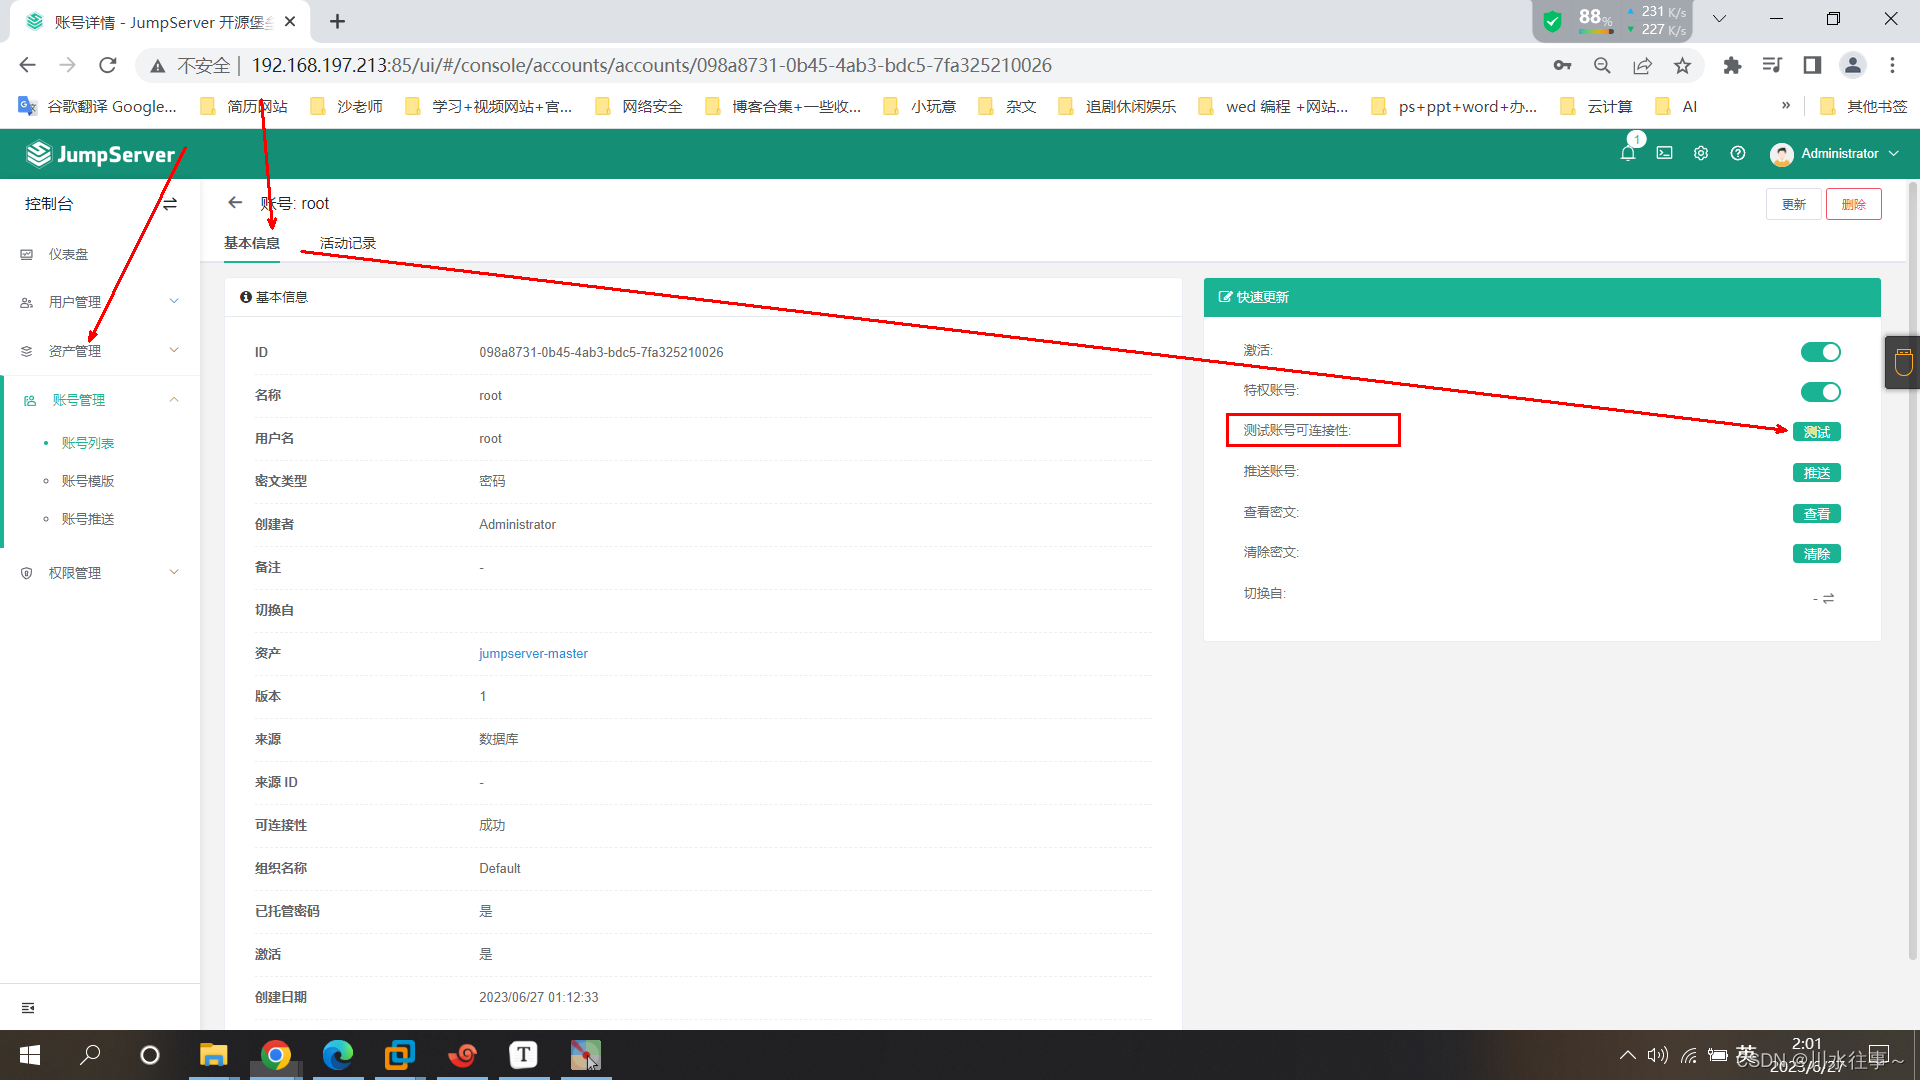
Task: Click the red 删除 button
Action: tap(1853, 204)
